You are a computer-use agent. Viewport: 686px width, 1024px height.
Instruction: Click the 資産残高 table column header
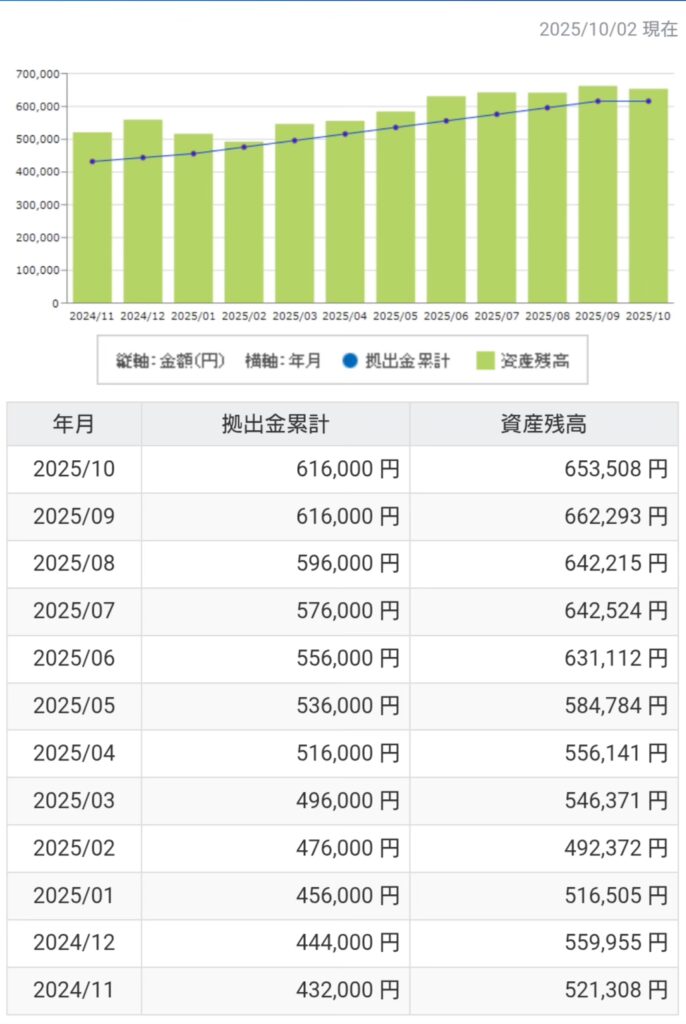(x=543, y=424)
